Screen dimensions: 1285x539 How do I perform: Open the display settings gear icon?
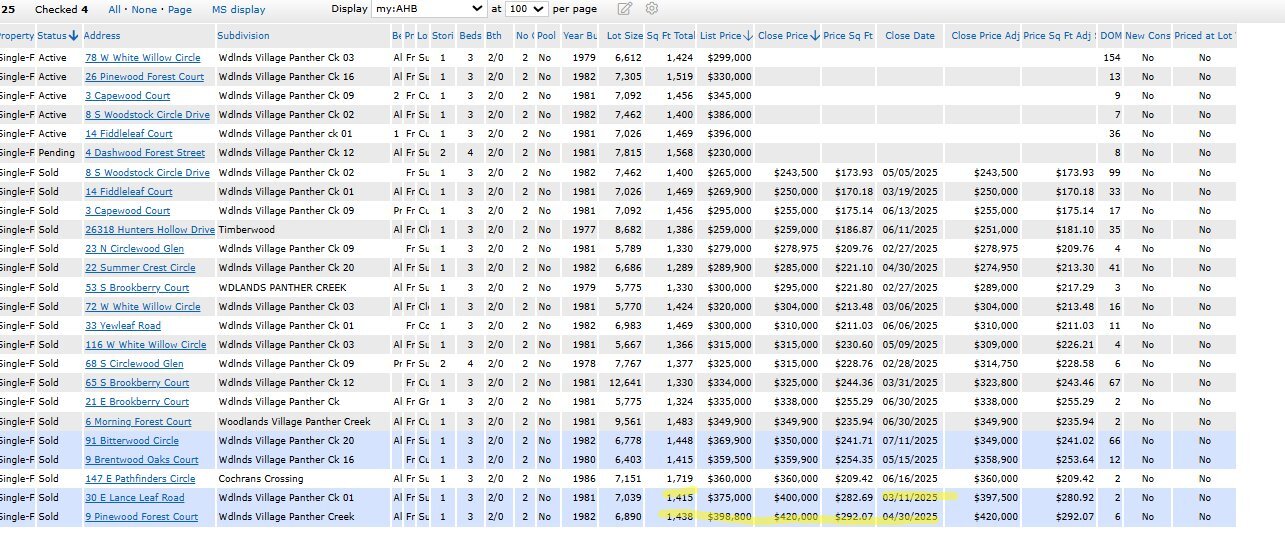click(652, 9)
